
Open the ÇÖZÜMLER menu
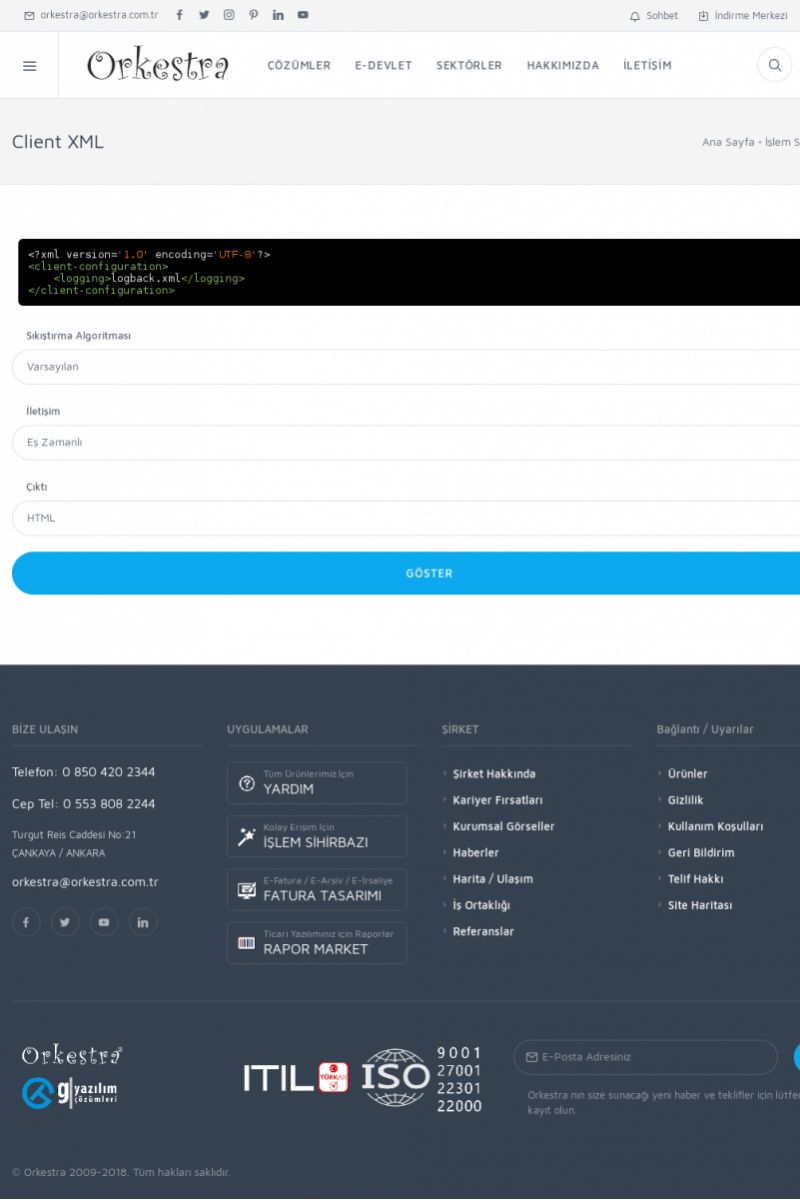click(x=298, y=66)
